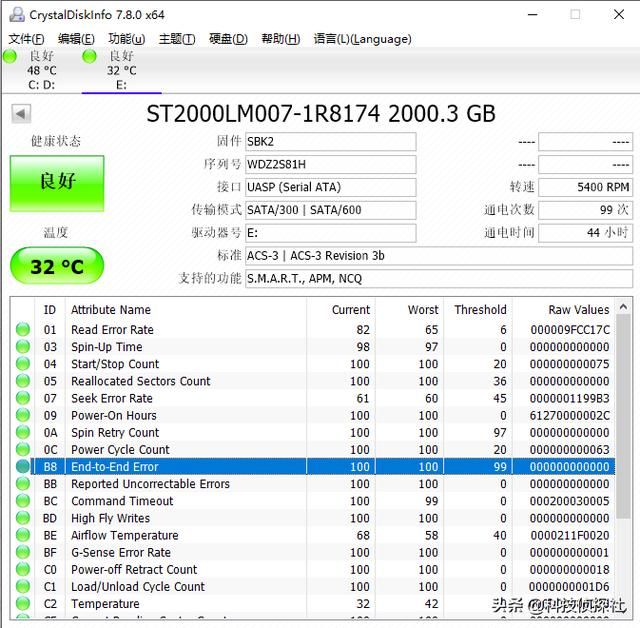This screenshot has height=628, width=640.
Task: Click status icon of Power-off Retract Count row
Action: point(23,569)
